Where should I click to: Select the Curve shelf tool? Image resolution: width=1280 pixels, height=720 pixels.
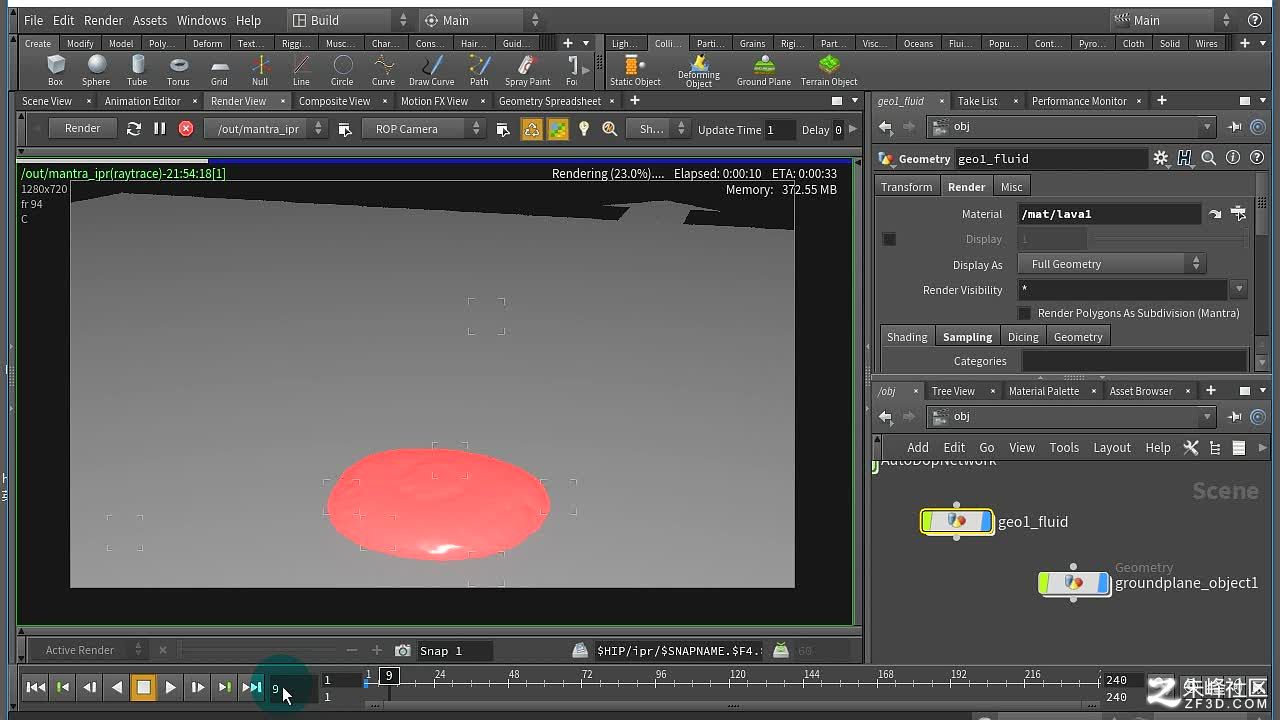(383, 71)
